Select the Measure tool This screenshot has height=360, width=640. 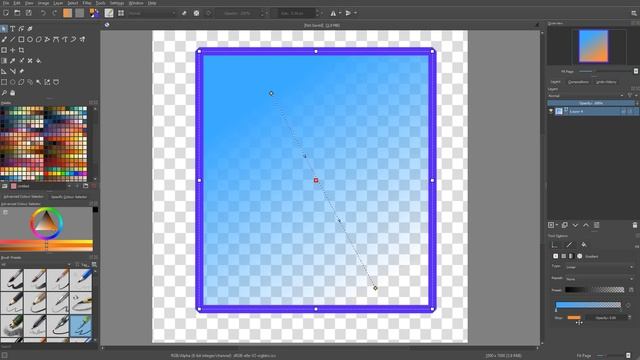pyautogui.click(x=13, y=71)
